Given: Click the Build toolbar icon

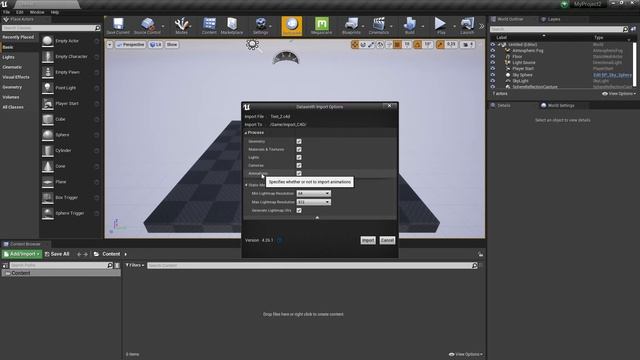Looking at the screenshot, I should coord(409,24).
